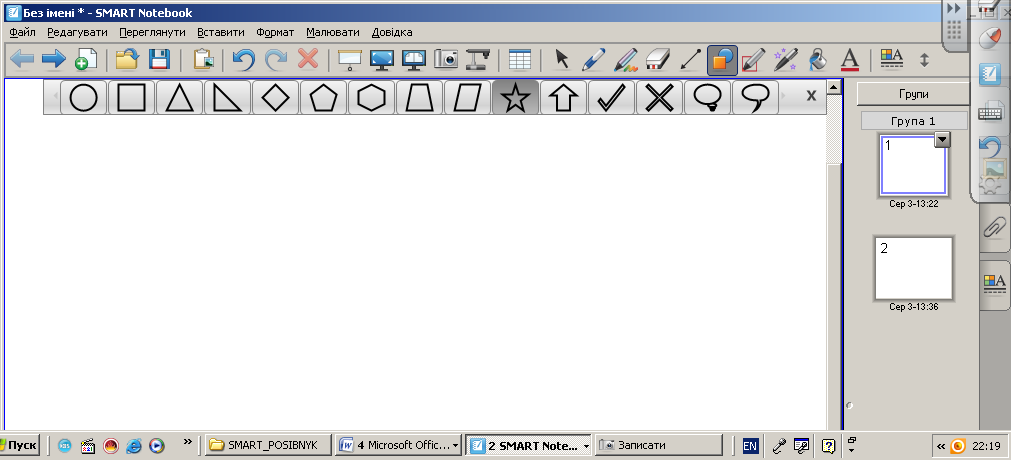
Task: Enable dual page display
Action: click(414, 60)
